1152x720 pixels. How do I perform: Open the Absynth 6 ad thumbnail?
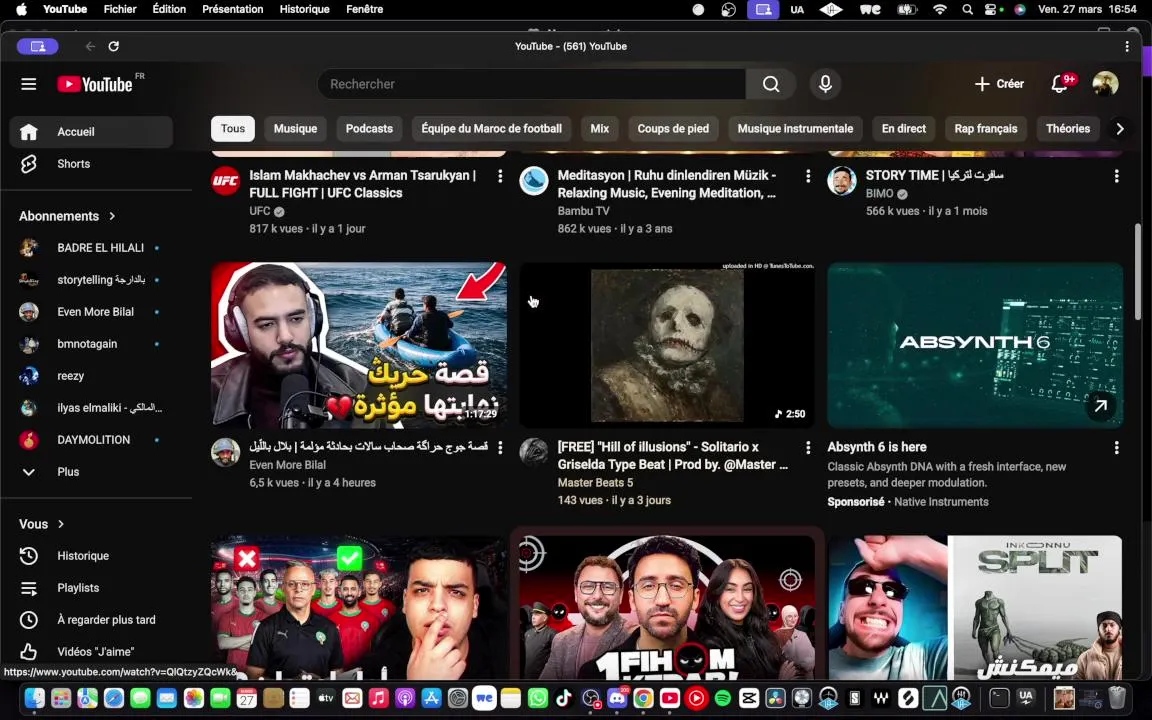(x=976, y=345)
